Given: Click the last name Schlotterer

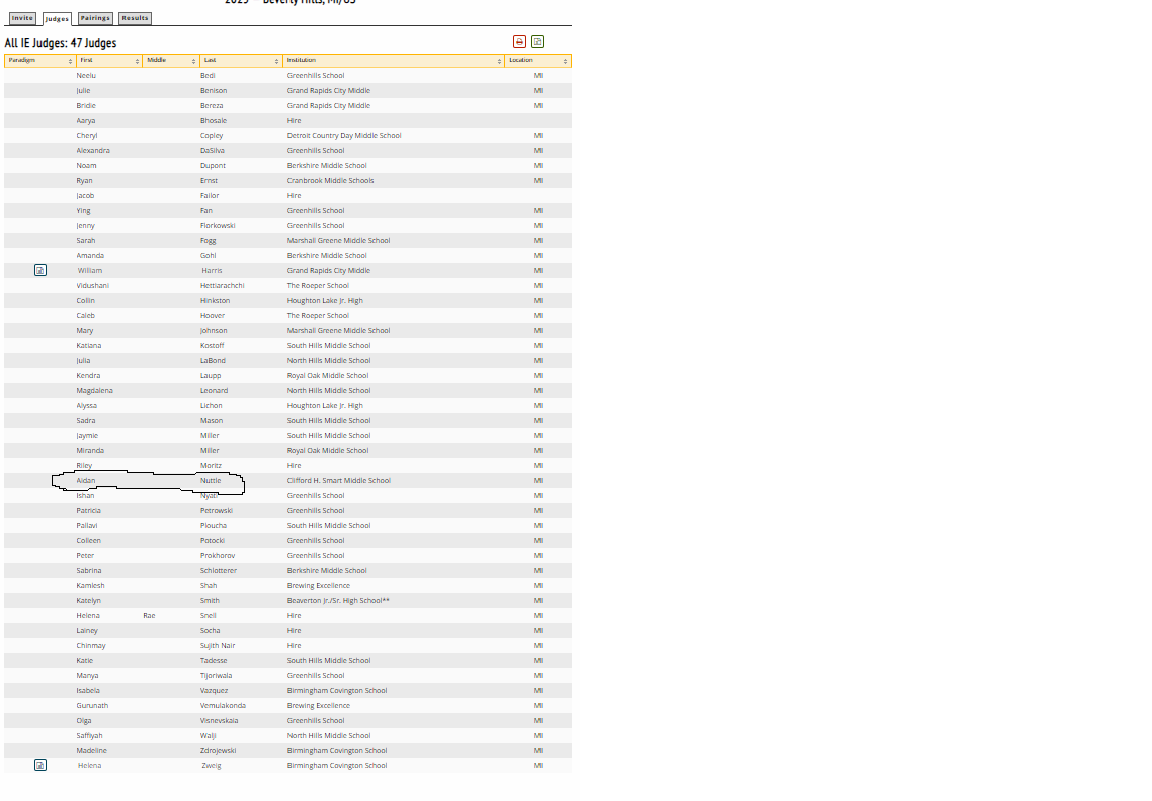Looking at the screenshot, I should tap(218, 571).
